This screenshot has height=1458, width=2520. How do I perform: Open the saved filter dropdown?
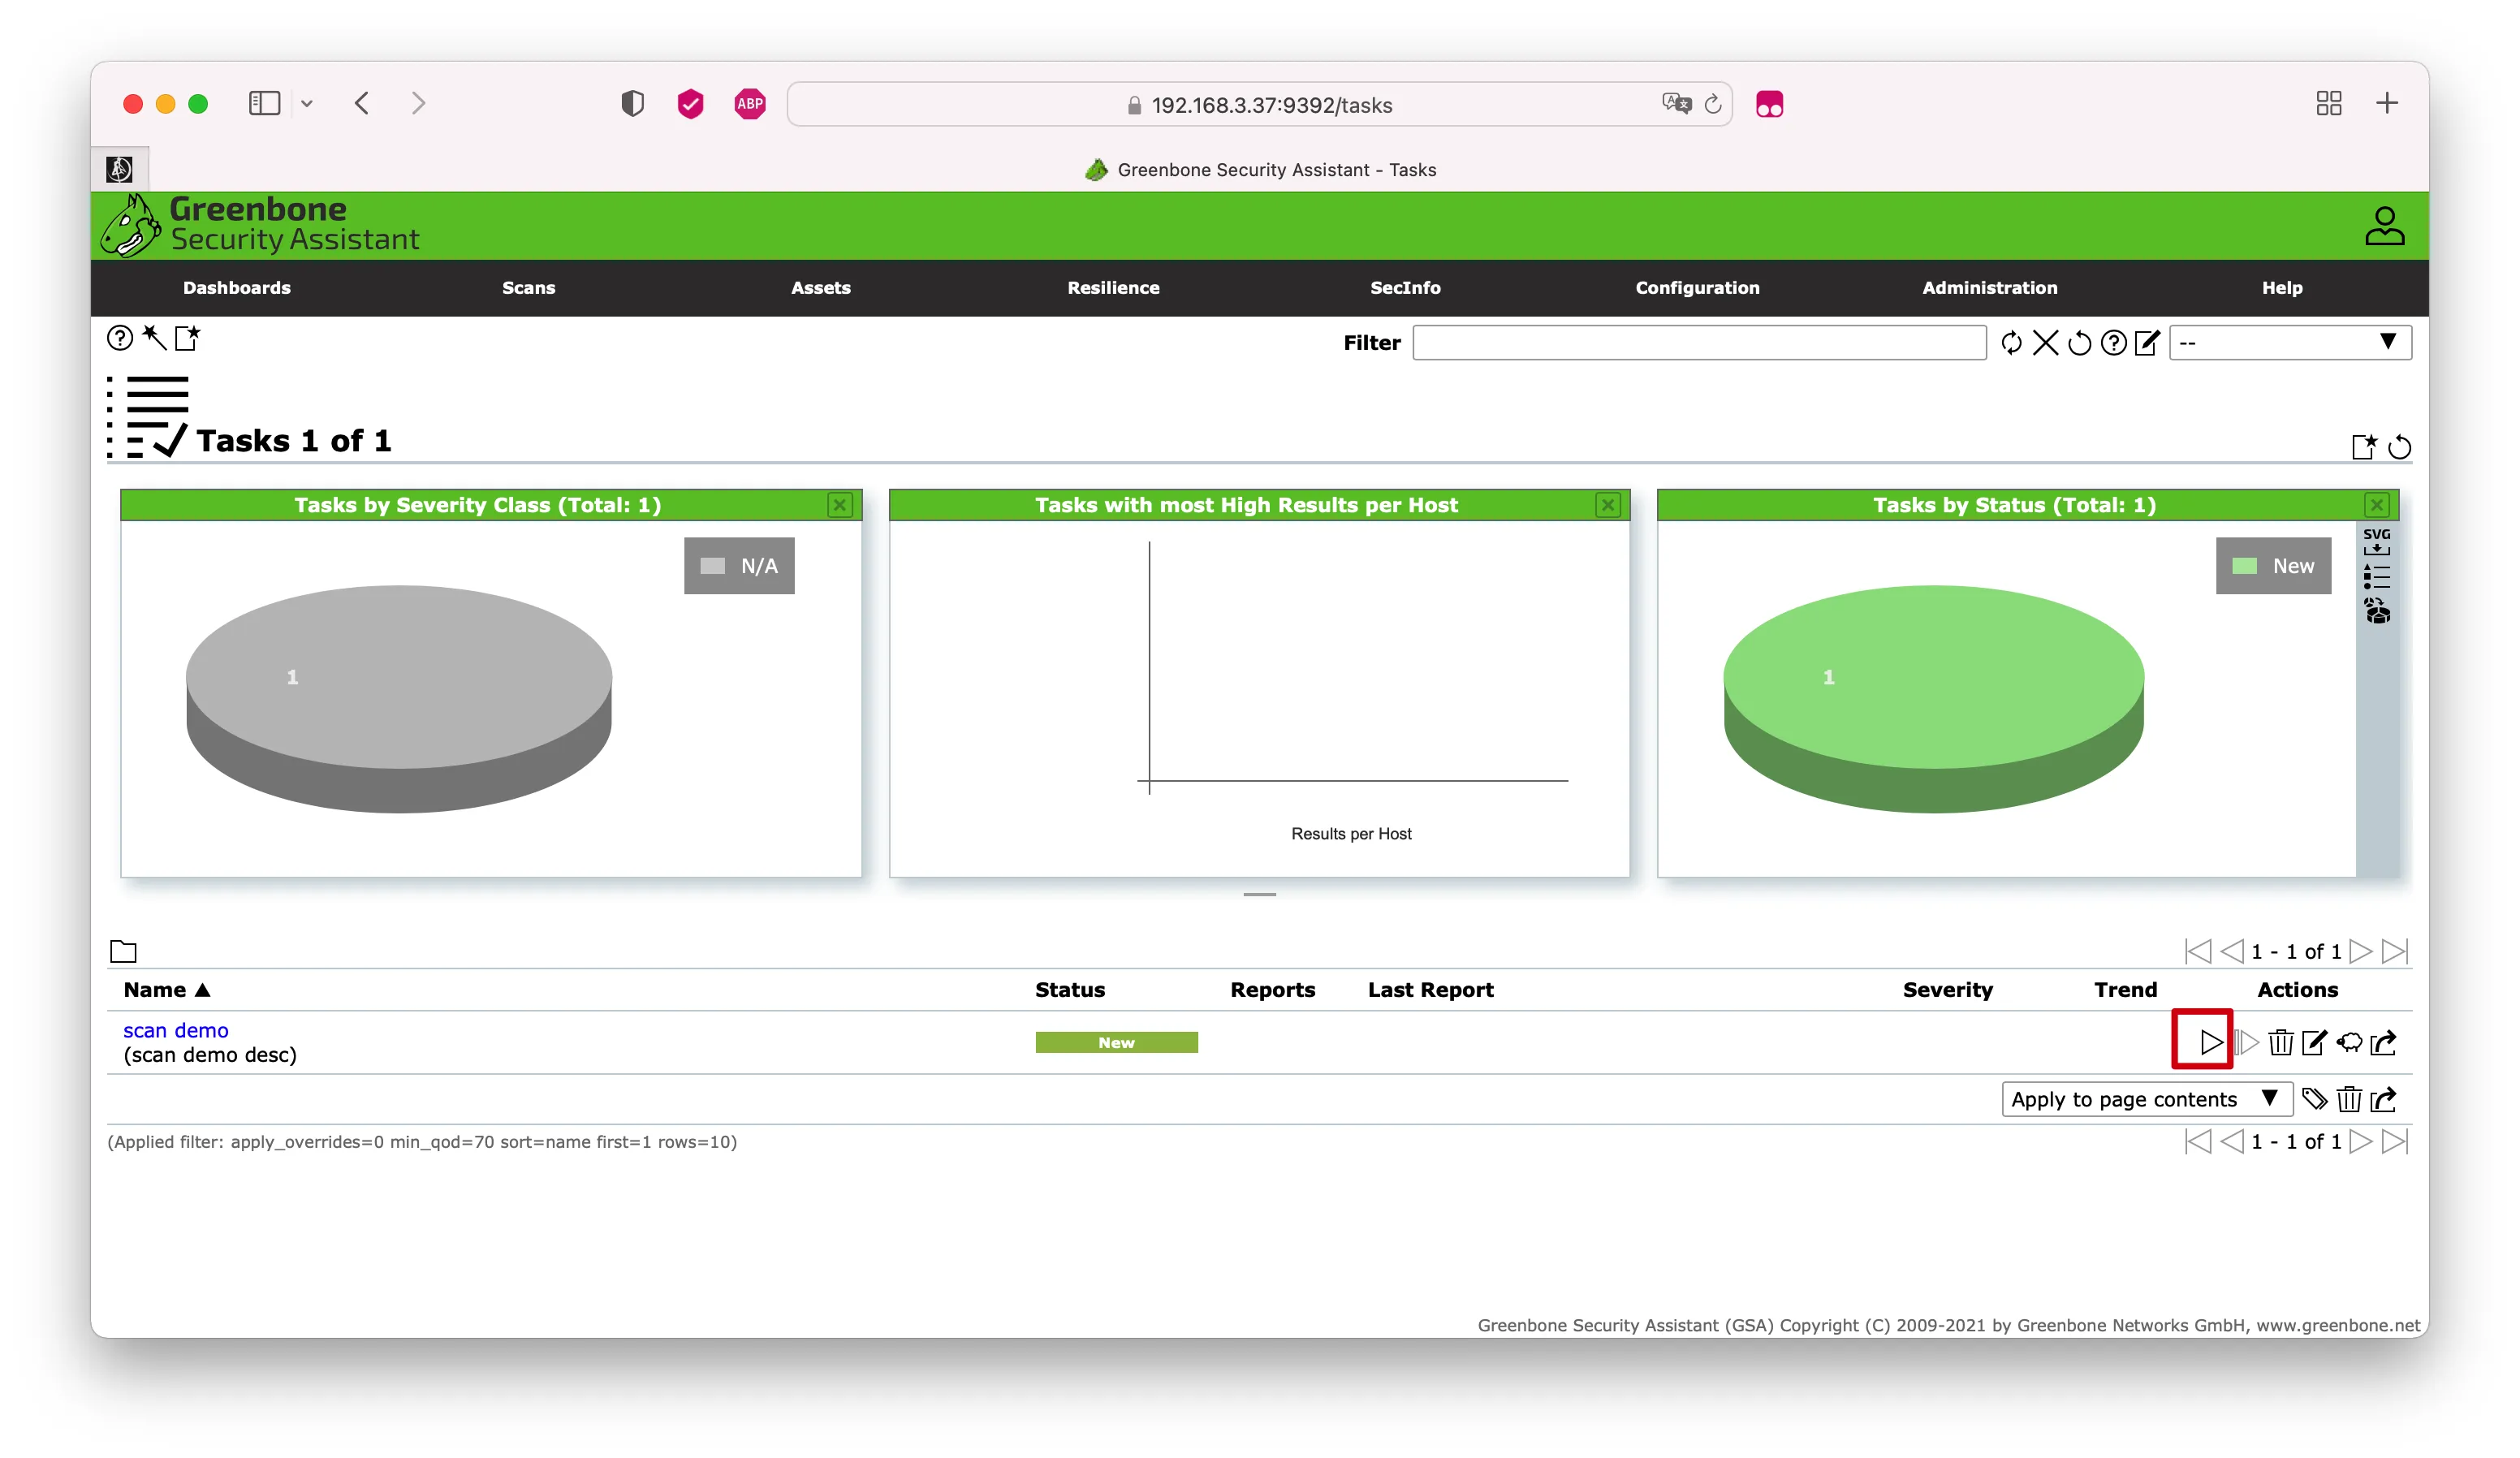(2290, 343)
